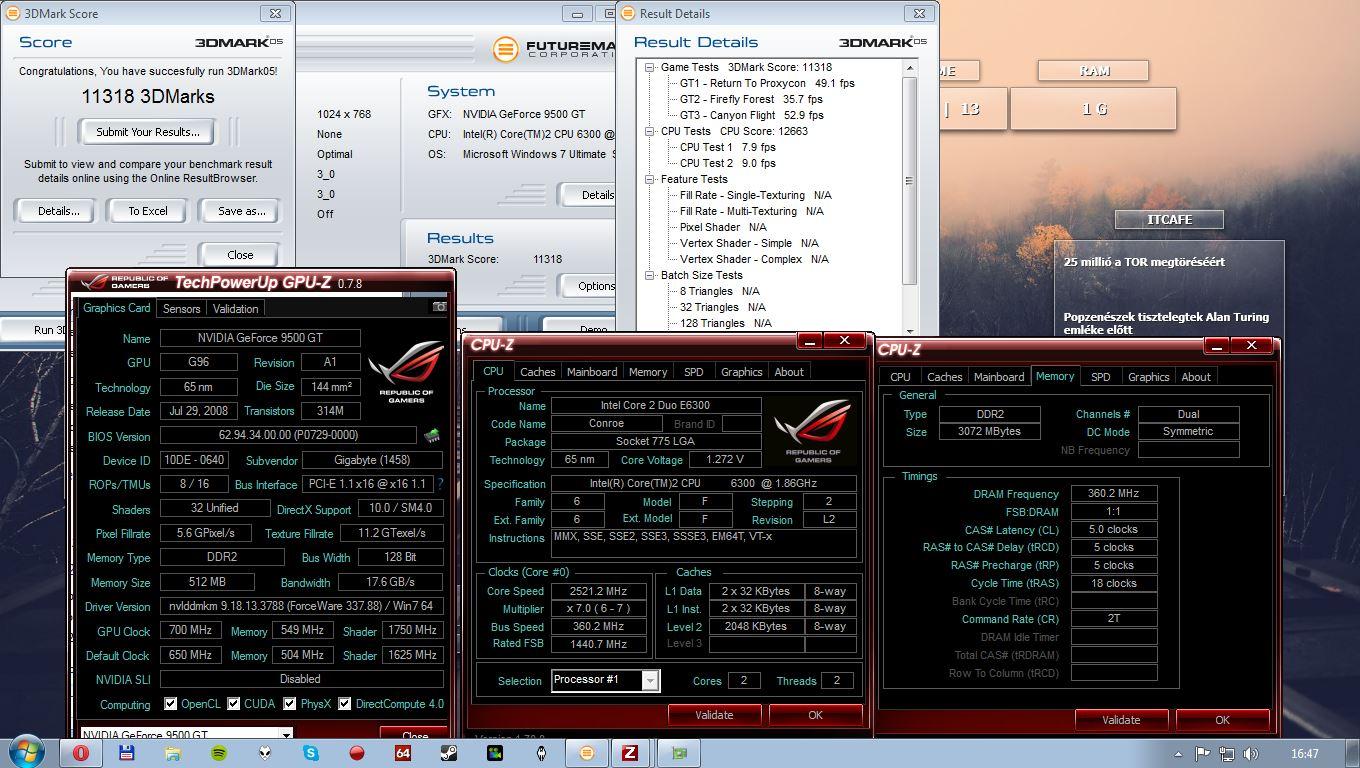Launch Steam from the taskbar
The height and width of the screenshot is (768, 1360).
[x=449, y=753]
